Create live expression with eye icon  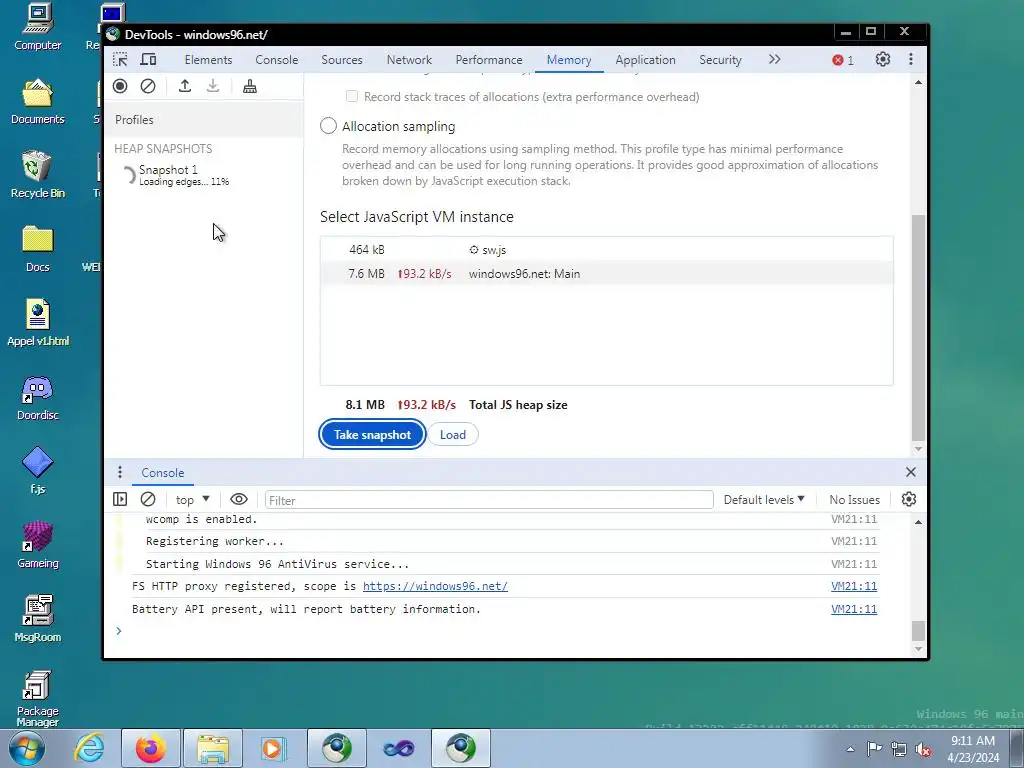pos(239,500)
